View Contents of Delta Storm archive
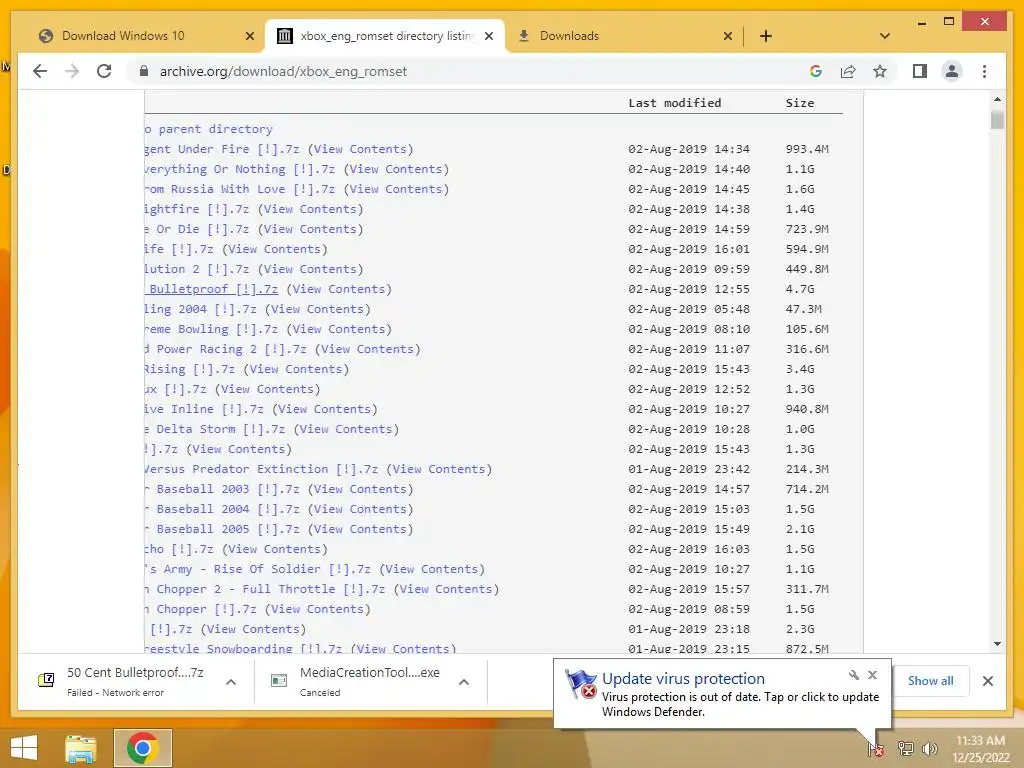The image size is (1024, 768). [346, 429]
